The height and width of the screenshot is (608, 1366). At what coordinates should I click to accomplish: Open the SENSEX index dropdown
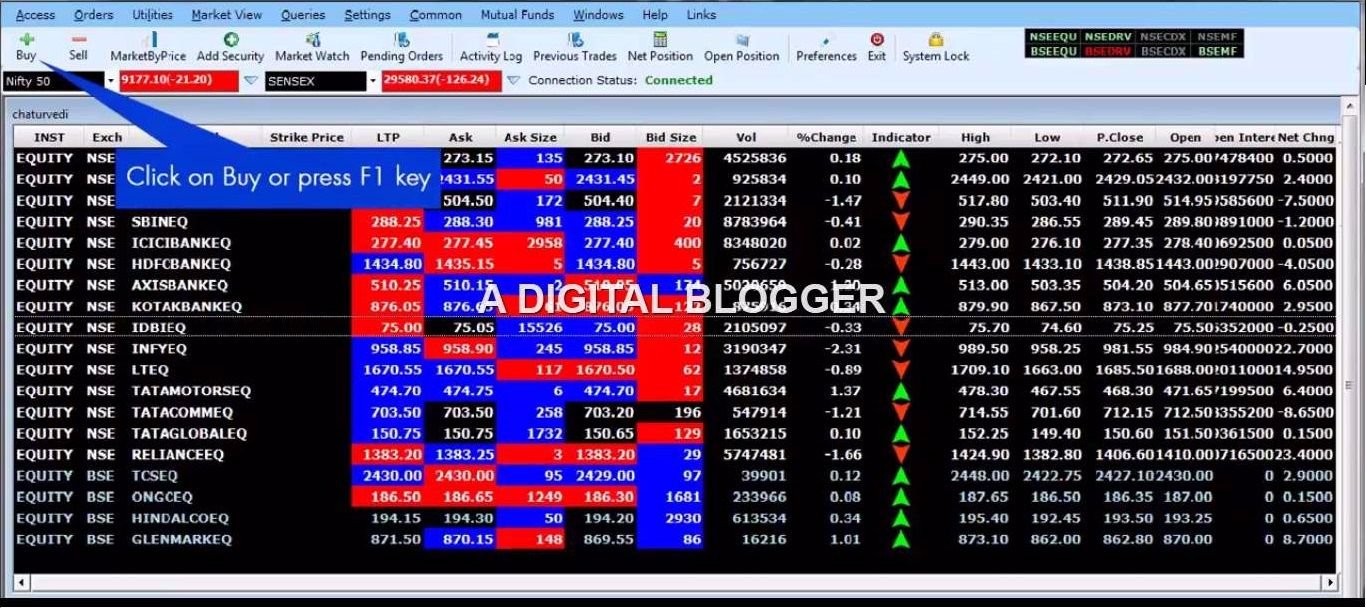coord(373,81)
